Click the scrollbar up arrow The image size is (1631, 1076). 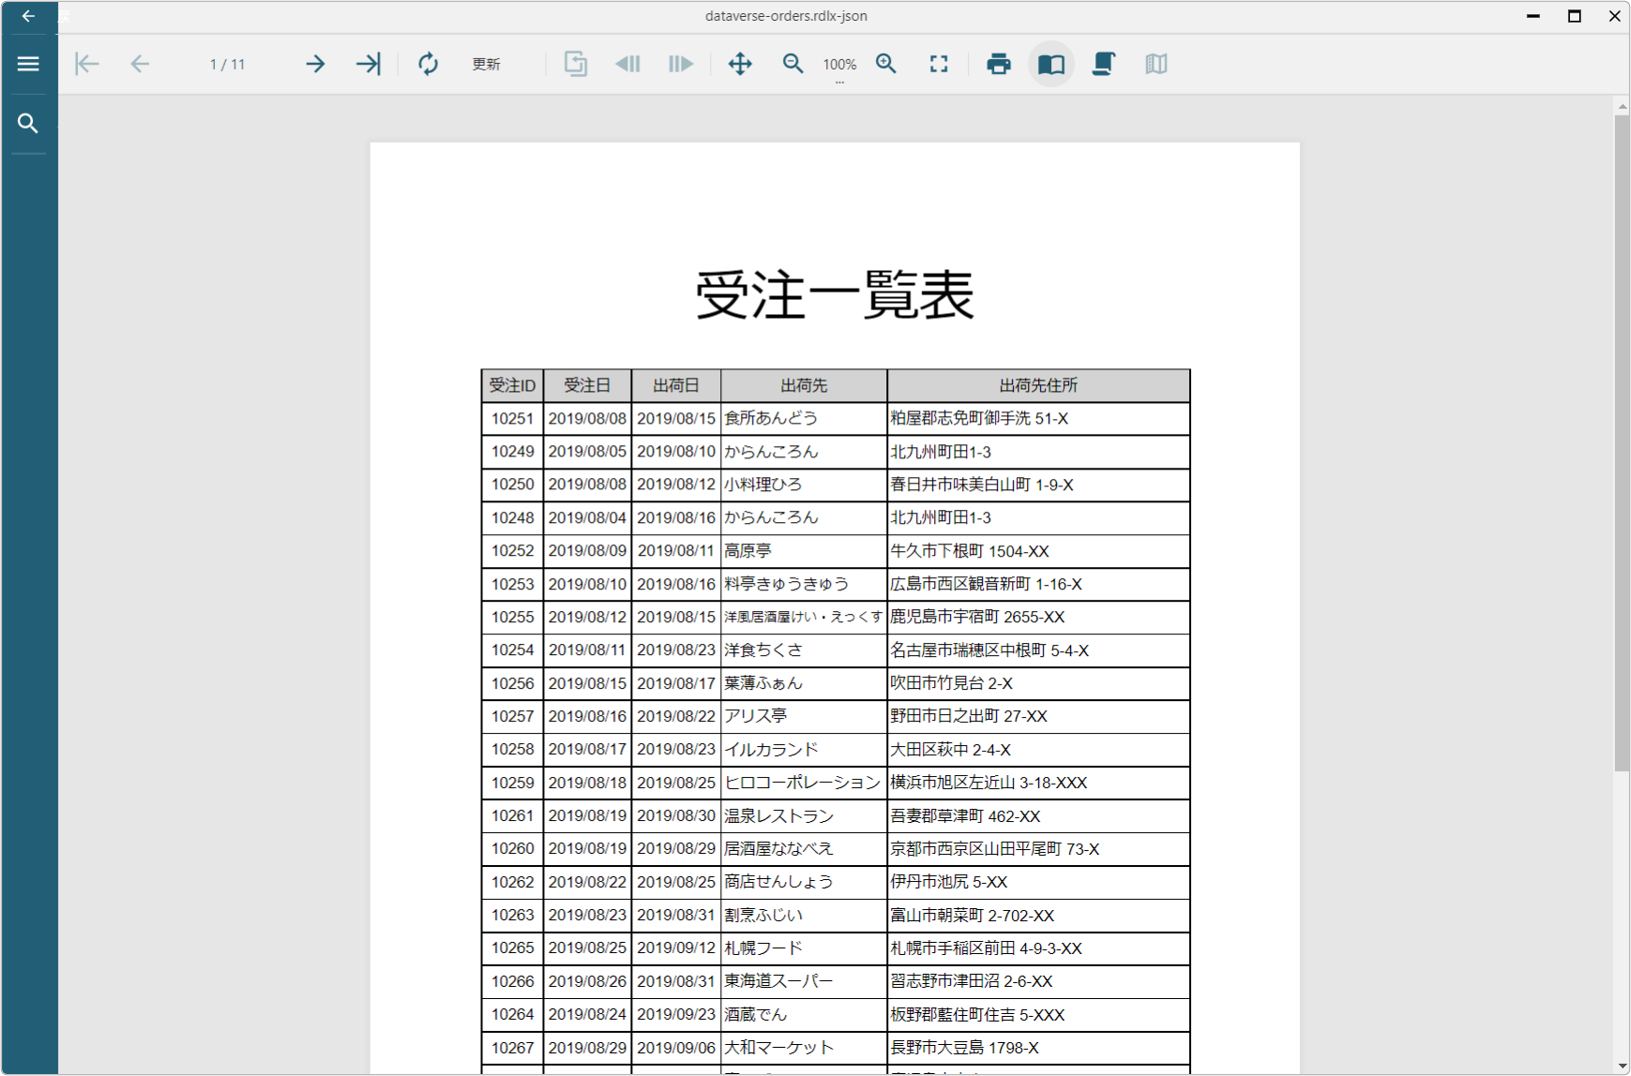pos(1622,106)
